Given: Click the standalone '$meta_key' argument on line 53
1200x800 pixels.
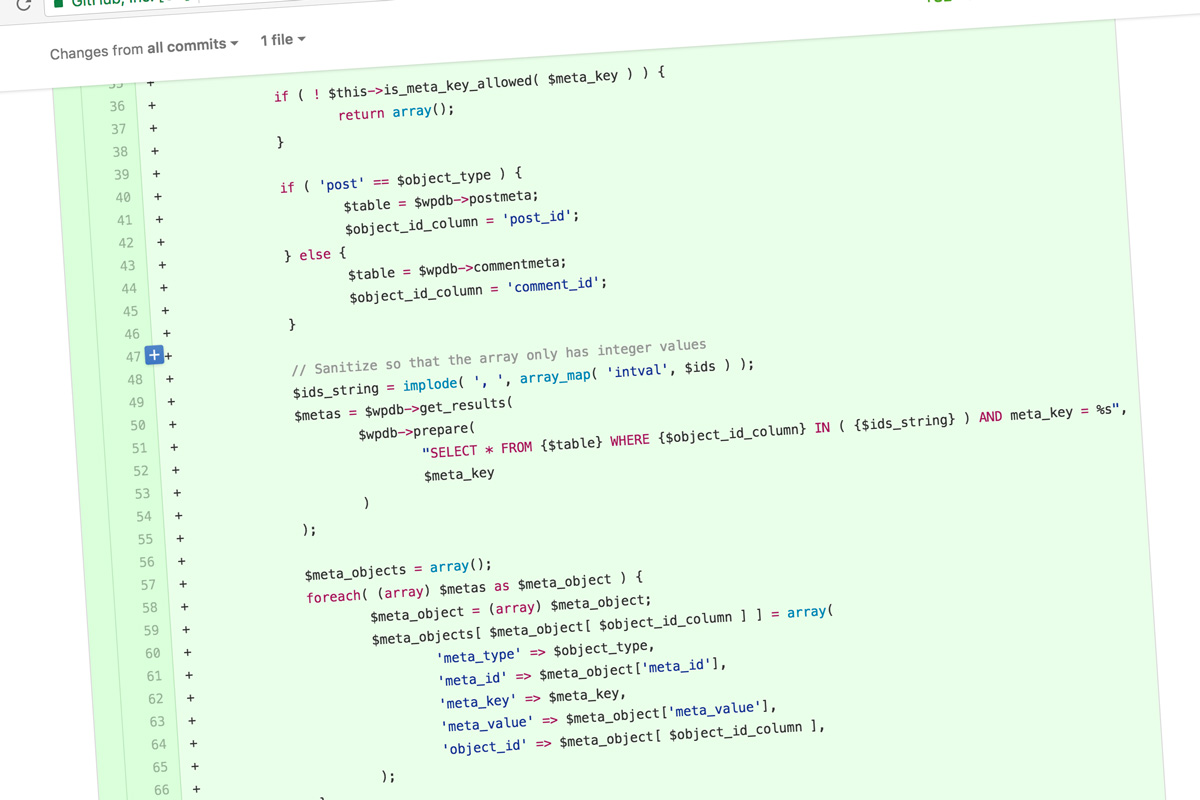Looking at the screenshot, I should click(459, 475).
